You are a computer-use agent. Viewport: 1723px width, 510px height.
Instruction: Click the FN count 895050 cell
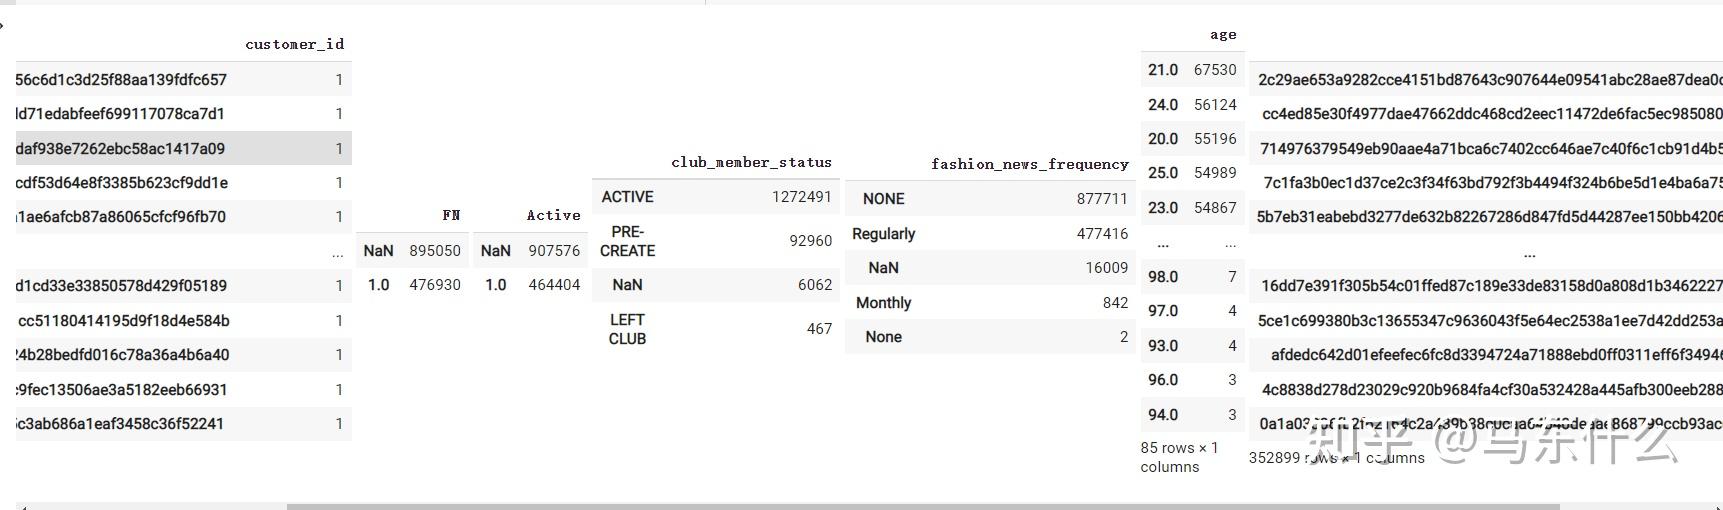click(x=435, y=251)
